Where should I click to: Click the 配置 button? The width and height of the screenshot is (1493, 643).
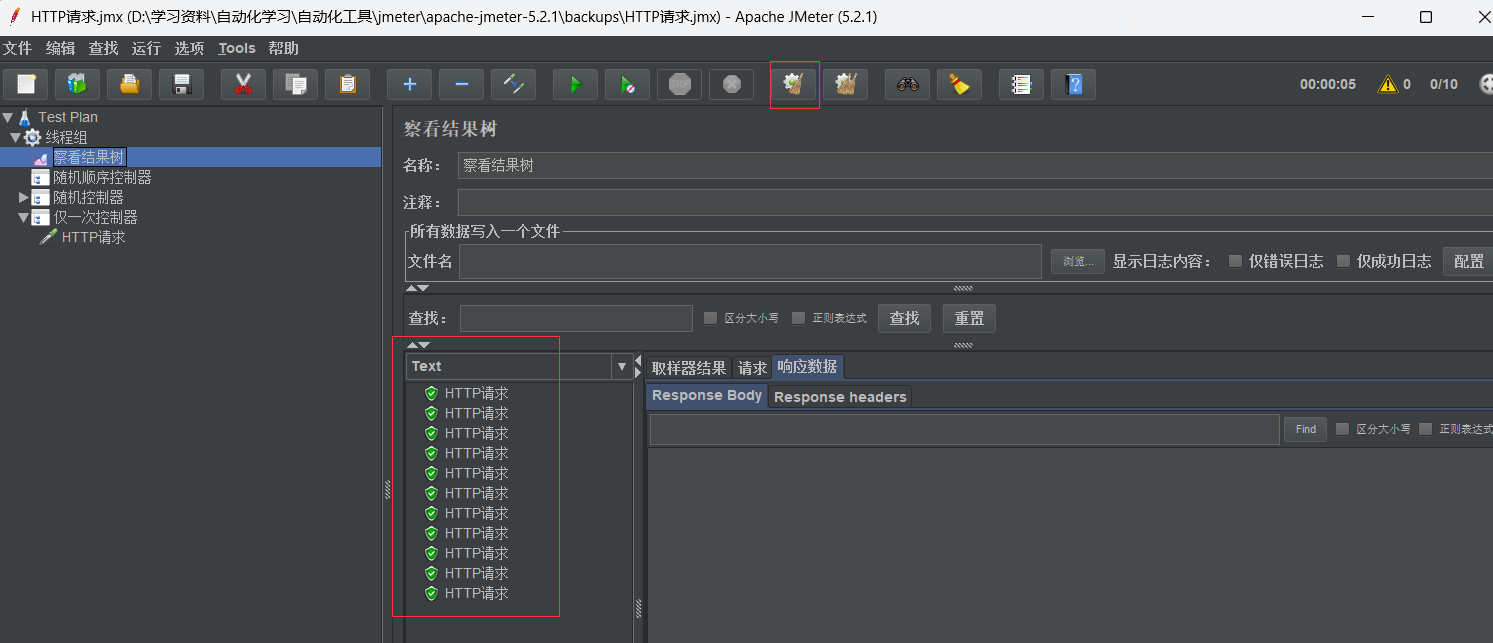[x=1468, y=261]
